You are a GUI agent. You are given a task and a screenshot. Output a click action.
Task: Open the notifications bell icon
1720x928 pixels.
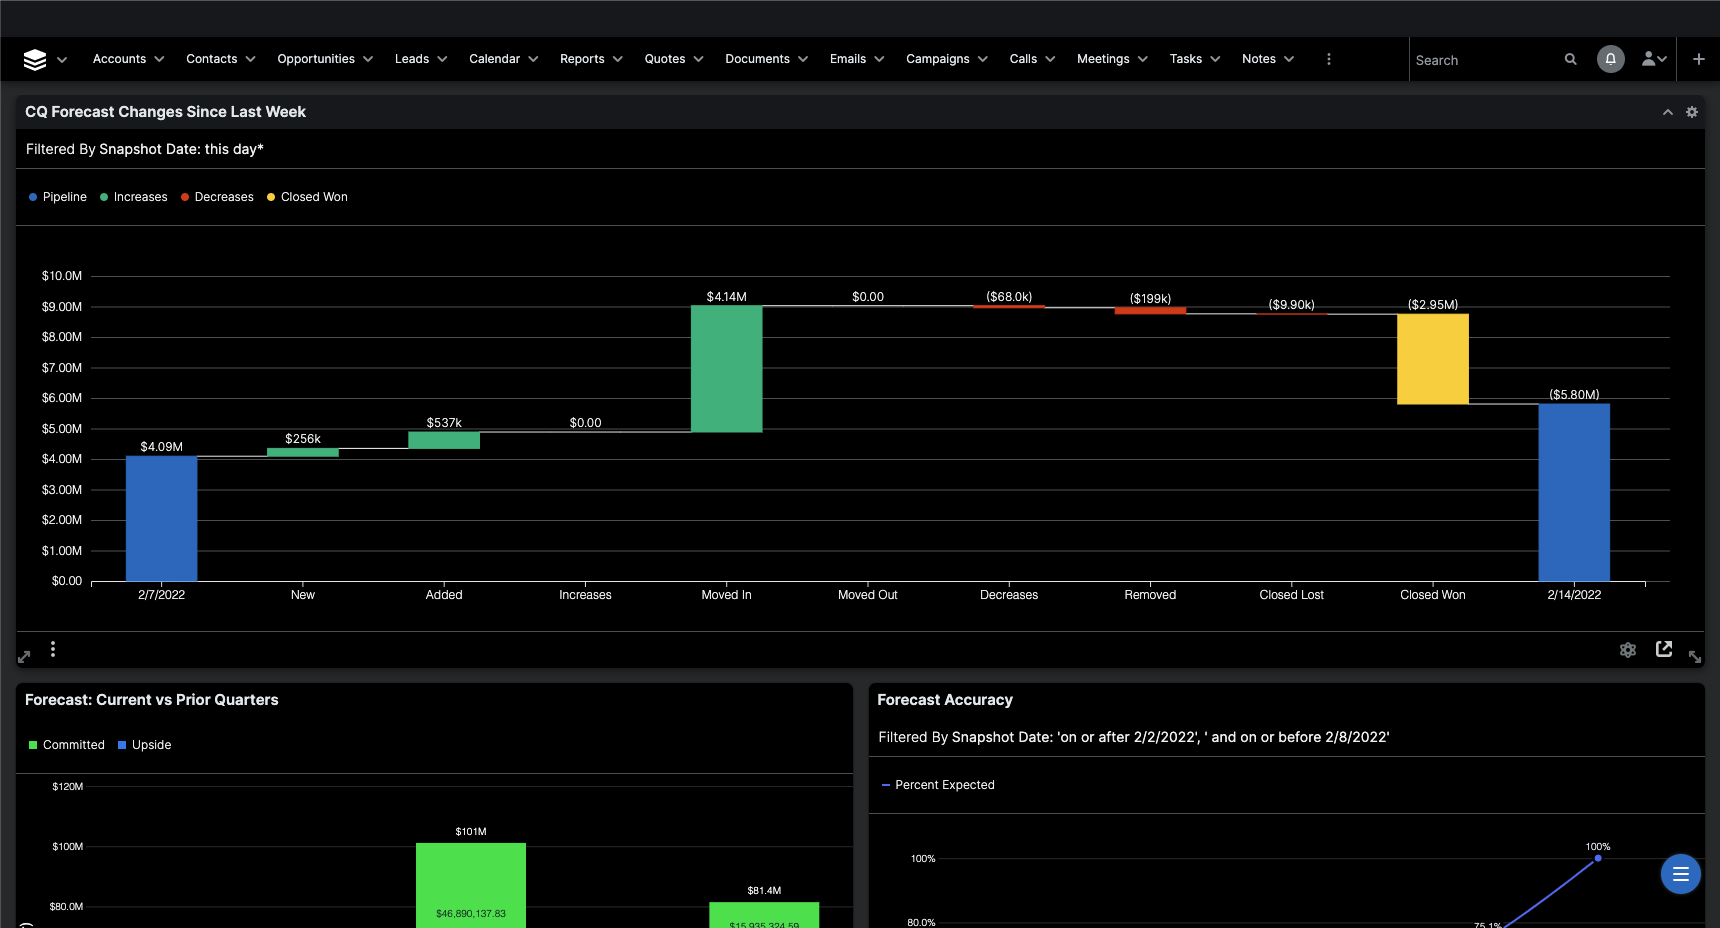pyautogui.click(x=1610, y=59)
